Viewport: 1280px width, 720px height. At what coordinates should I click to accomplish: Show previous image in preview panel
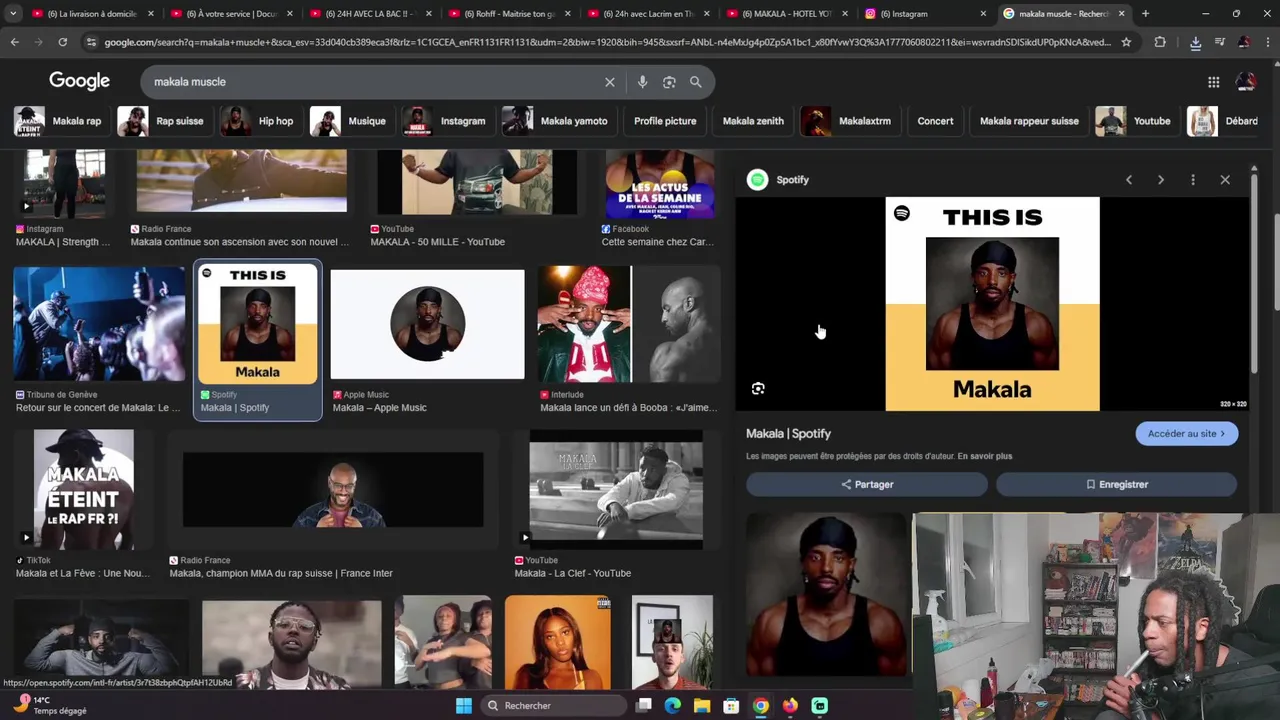pos(1129,180)
